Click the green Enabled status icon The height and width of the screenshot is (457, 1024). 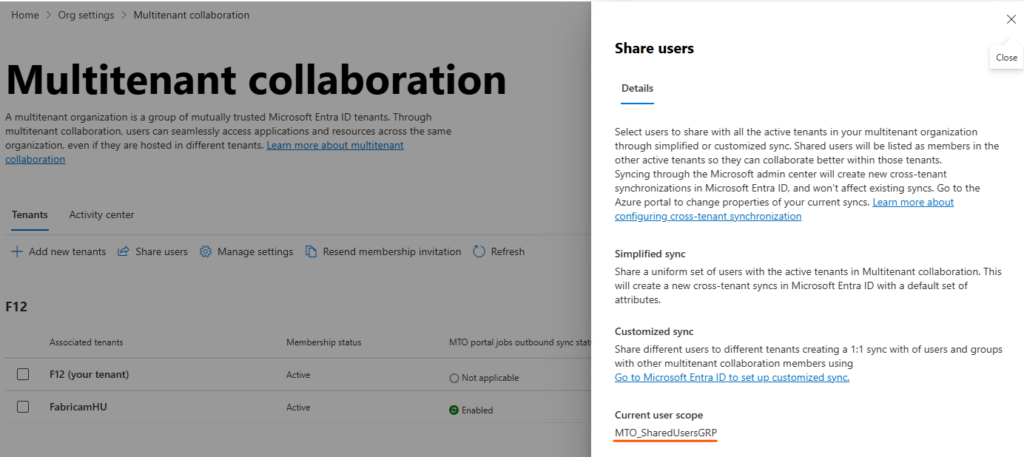pyautogui.click(x=453, y=410)
